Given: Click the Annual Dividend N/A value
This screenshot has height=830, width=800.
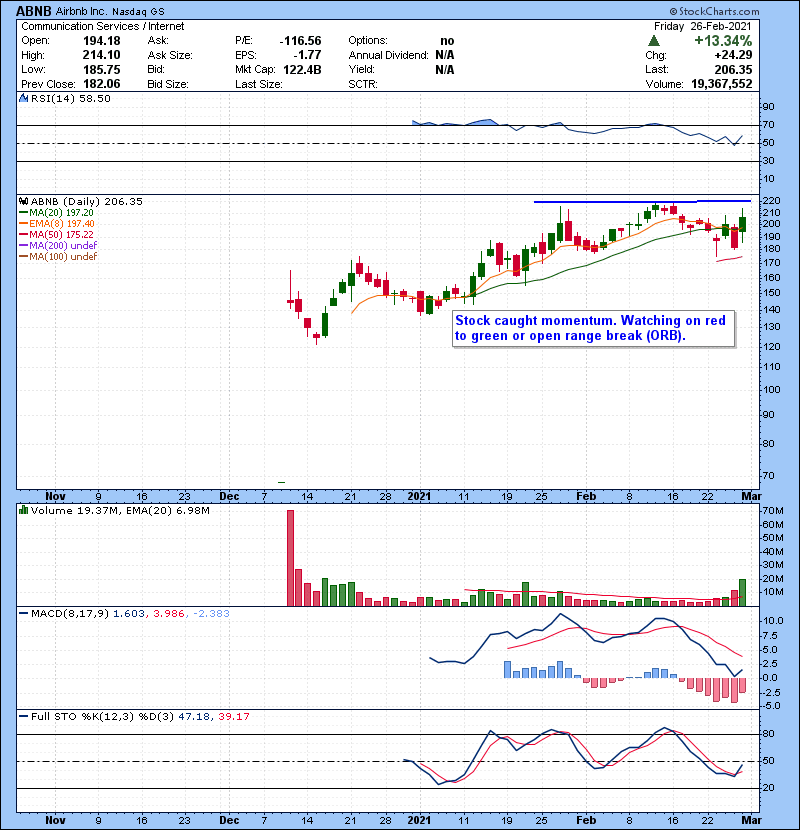Looking at the screenshot, I should pyautogui.click(x=445, y=55).
